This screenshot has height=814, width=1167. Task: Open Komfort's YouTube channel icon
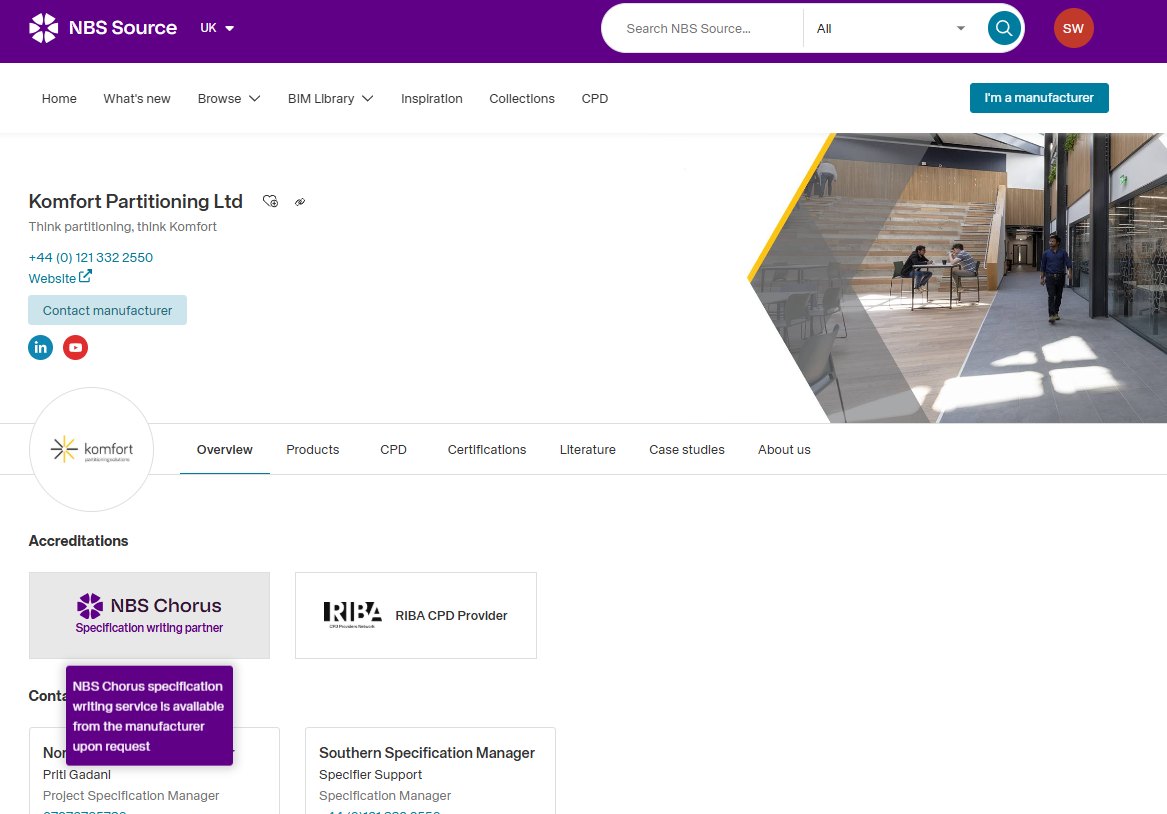(x=75, y=347)
